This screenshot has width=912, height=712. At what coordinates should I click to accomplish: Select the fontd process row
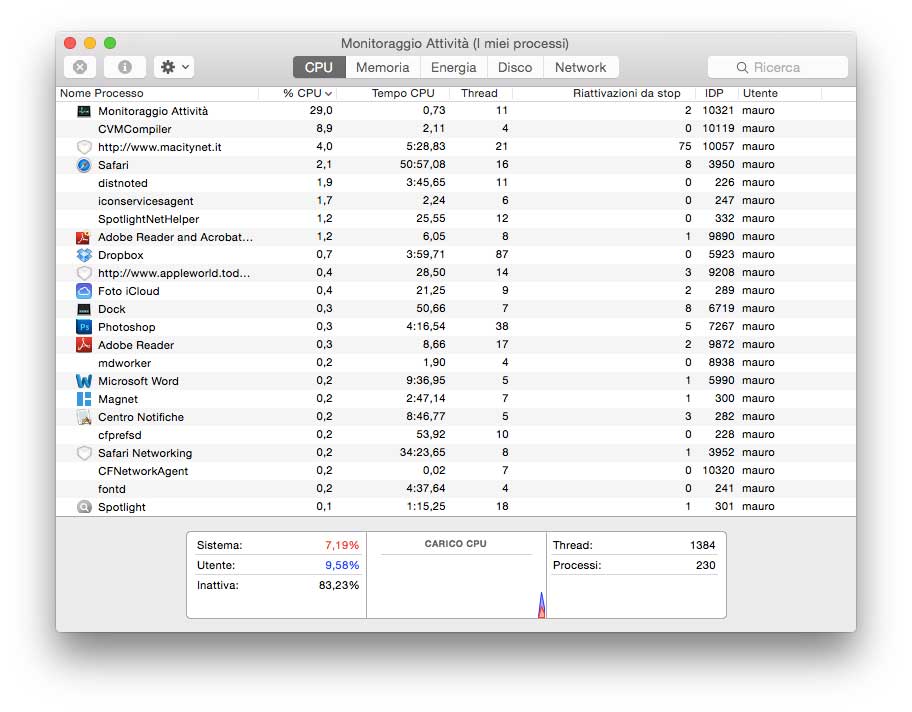456,489
